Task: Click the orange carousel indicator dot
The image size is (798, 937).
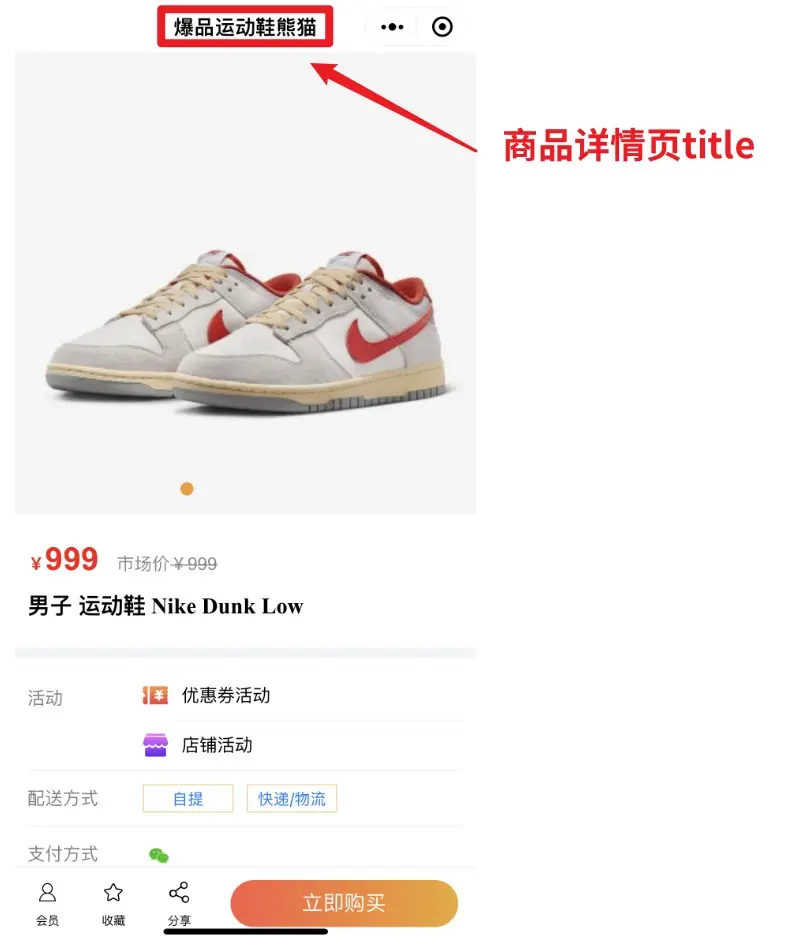Action: click(186, 489)
